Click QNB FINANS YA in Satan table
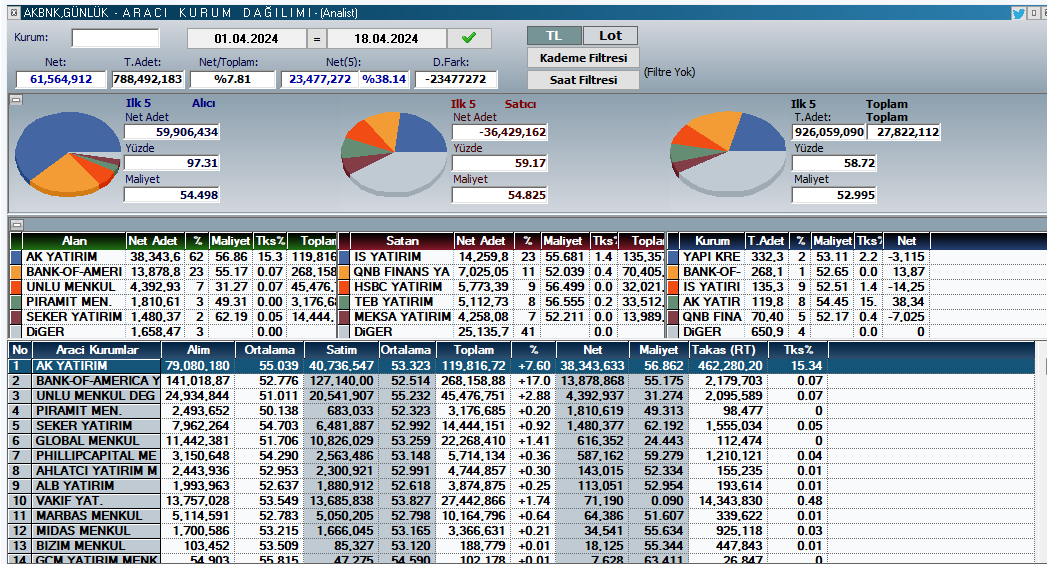 click(402, 272)
